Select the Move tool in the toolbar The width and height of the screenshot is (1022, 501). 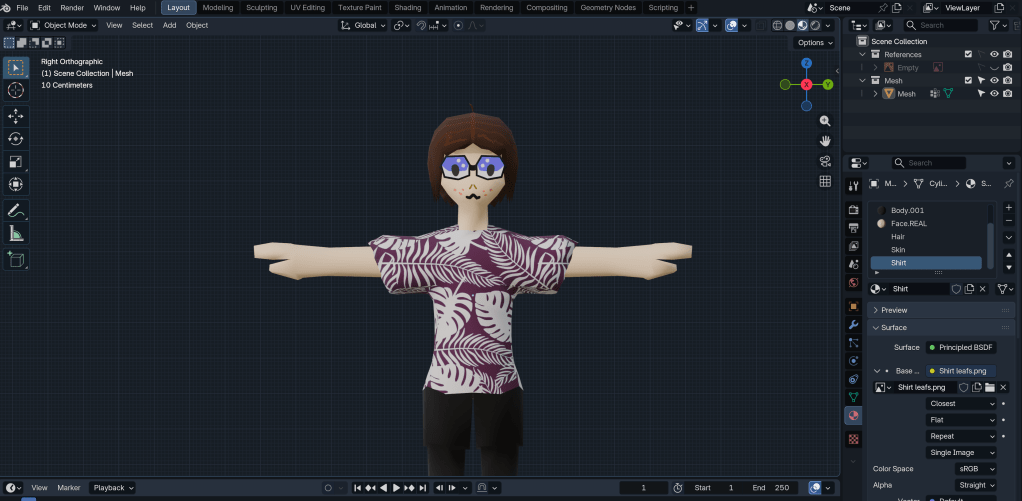coord(16,116)
